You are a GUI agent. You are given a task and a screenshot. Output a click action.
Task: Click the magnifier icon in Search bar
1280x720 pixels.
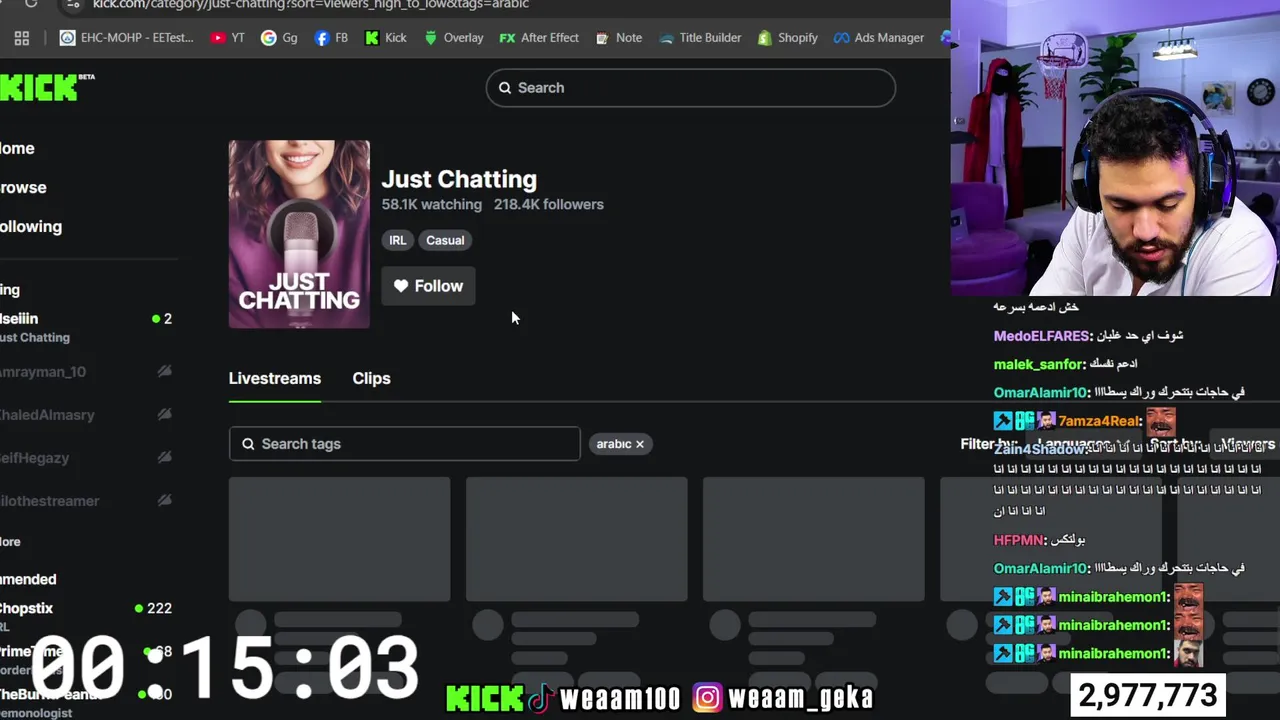pyautogui.click(x=505, y=88)
